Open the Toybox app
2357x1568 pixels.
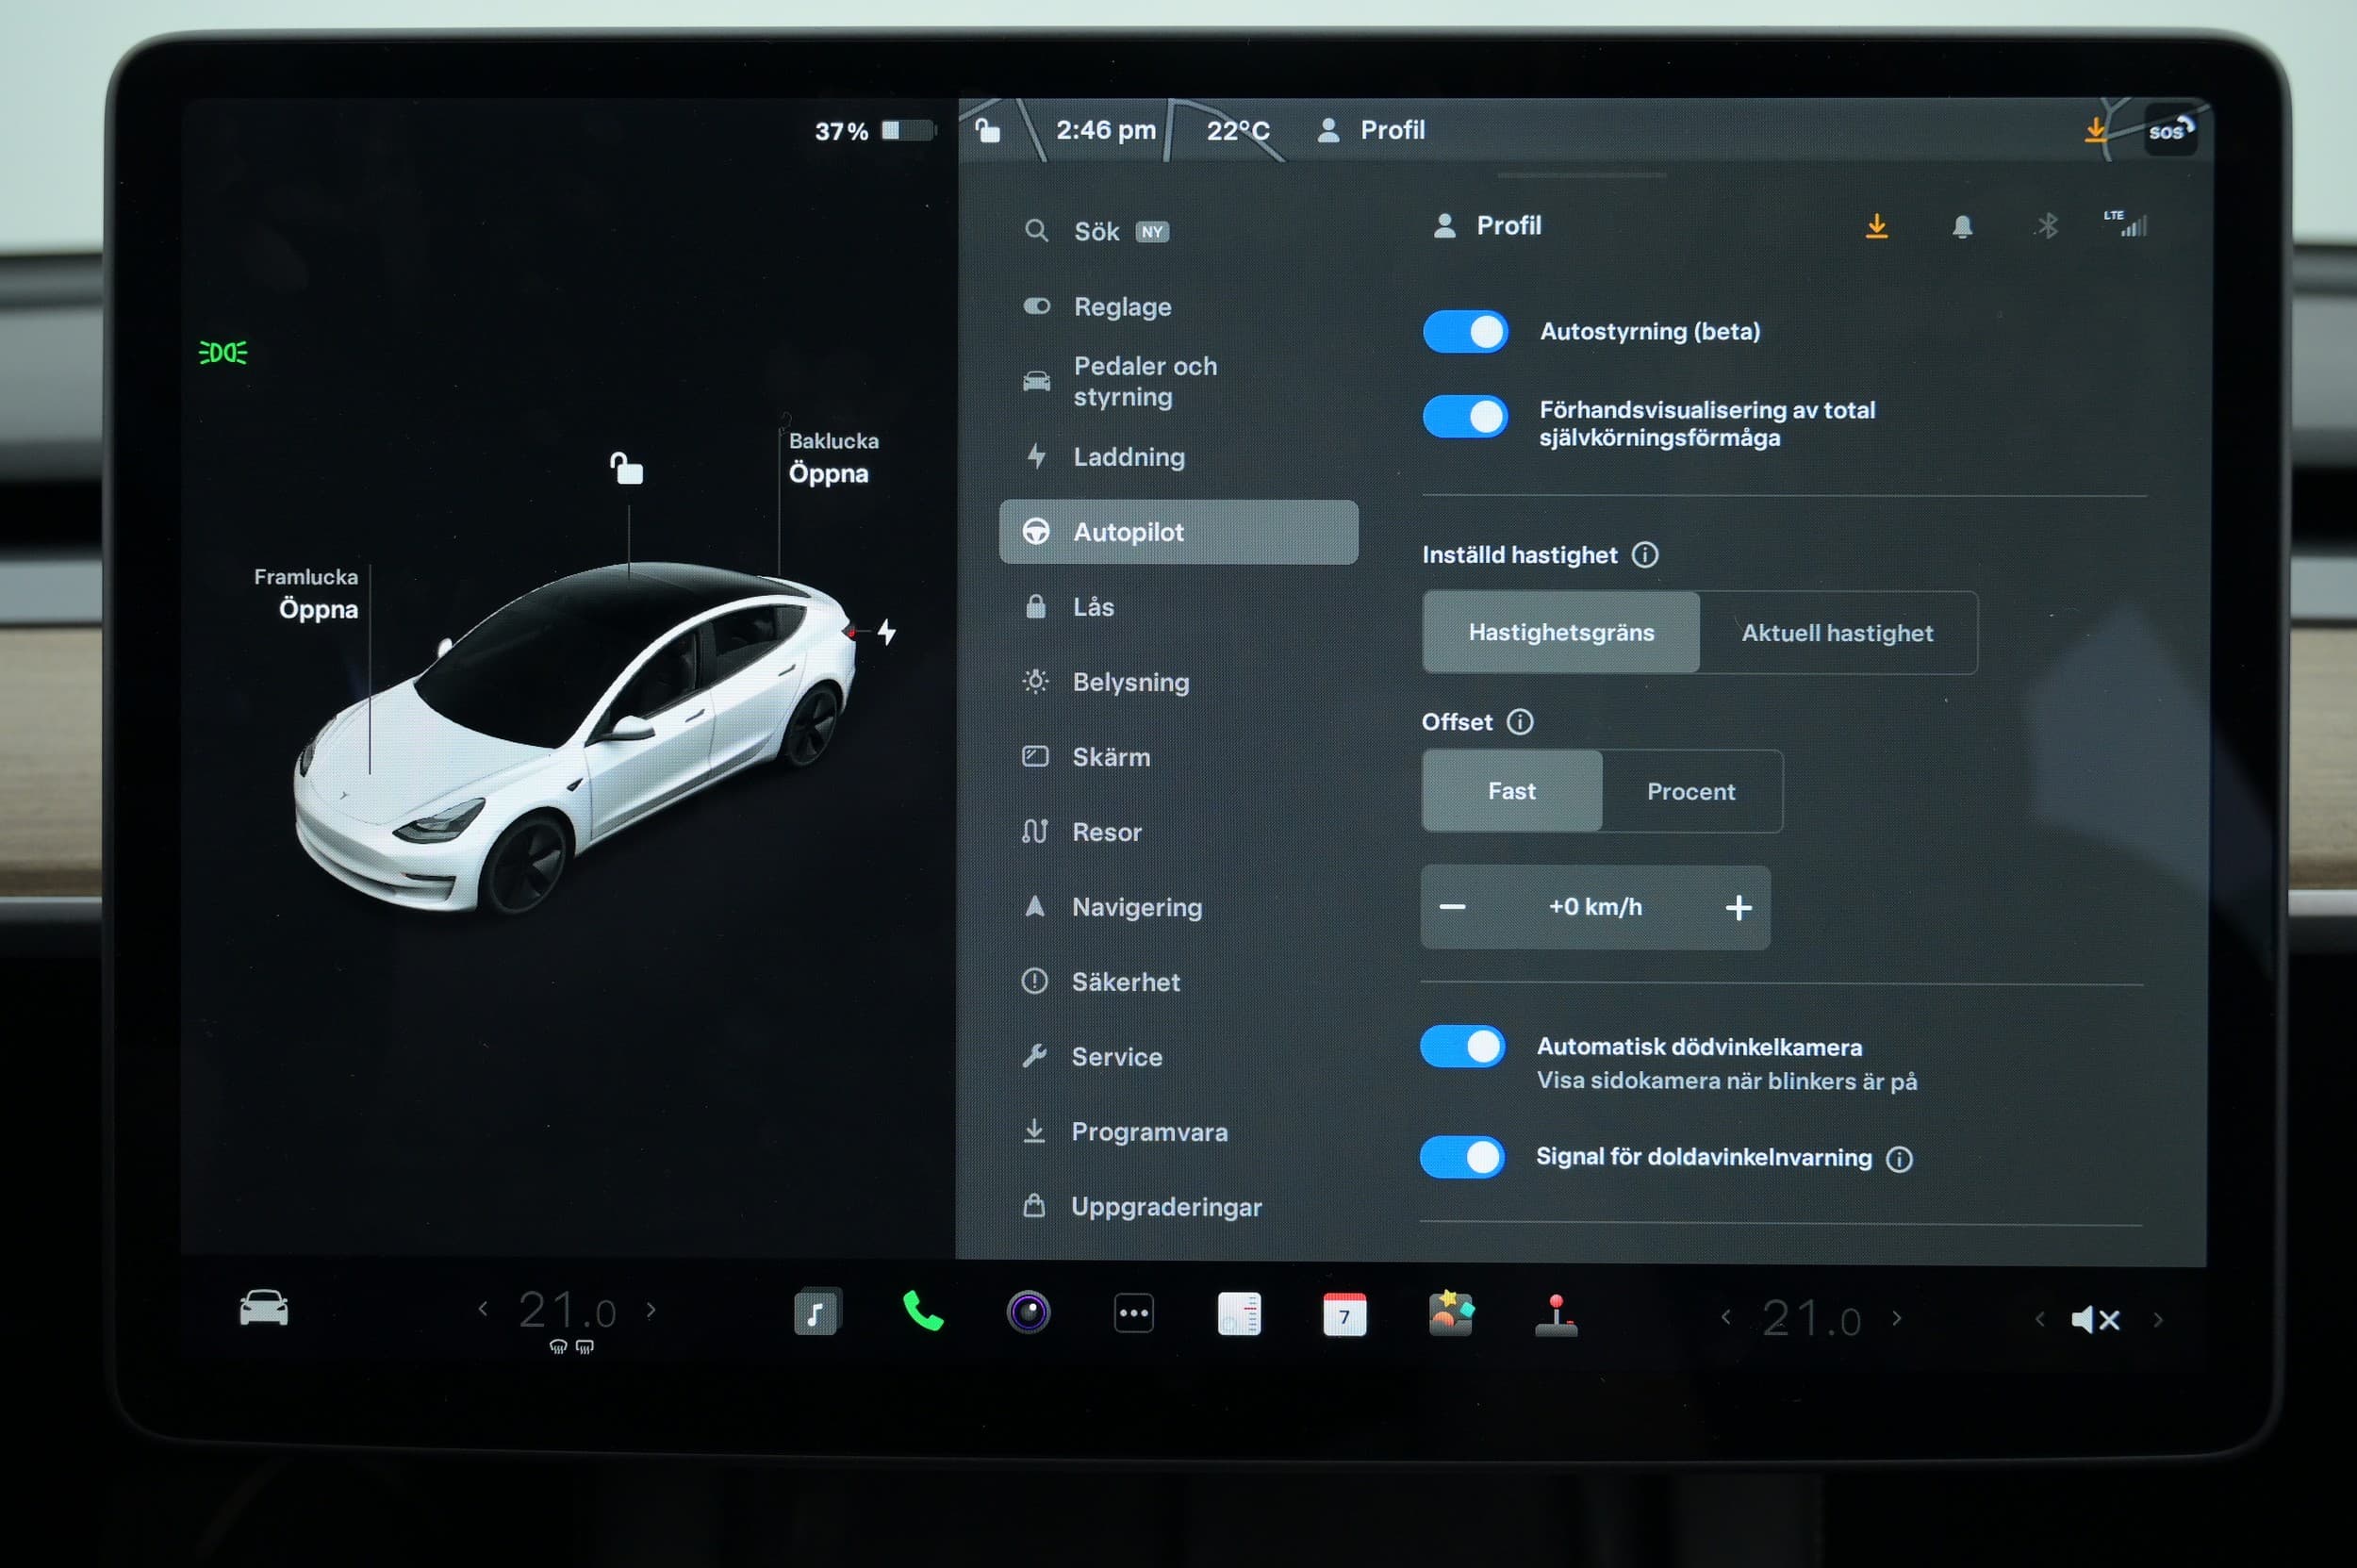tap(1450, 1313)
